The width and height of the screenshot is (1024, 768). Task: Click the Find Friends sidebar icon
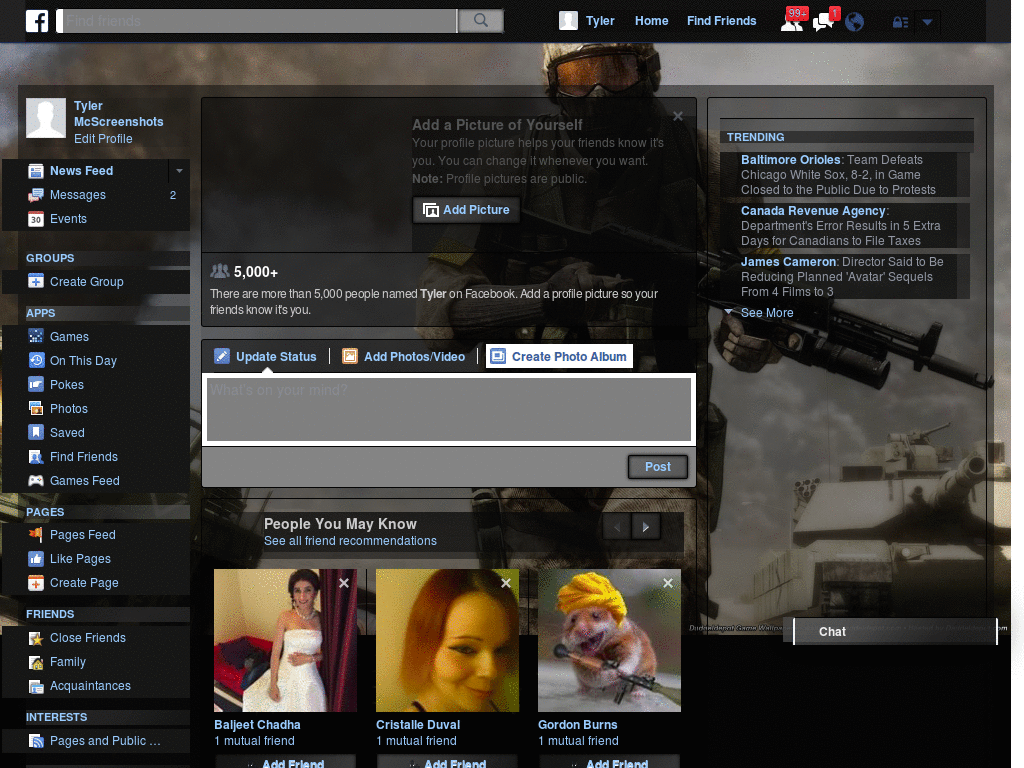point(36,456)
